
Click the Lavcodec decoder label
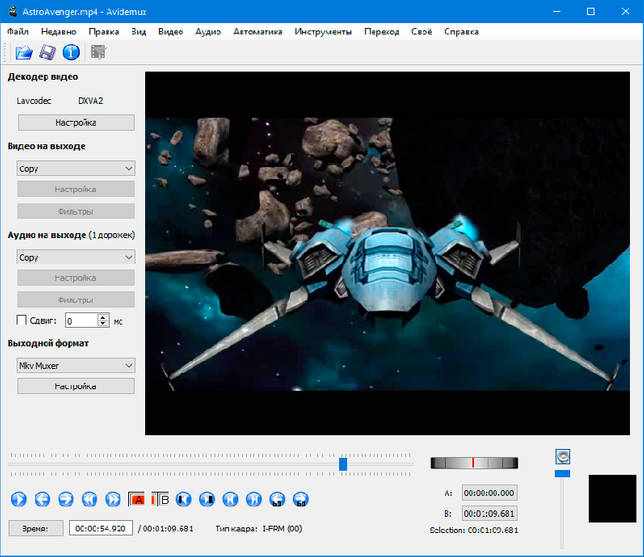(x=34, y=101)
